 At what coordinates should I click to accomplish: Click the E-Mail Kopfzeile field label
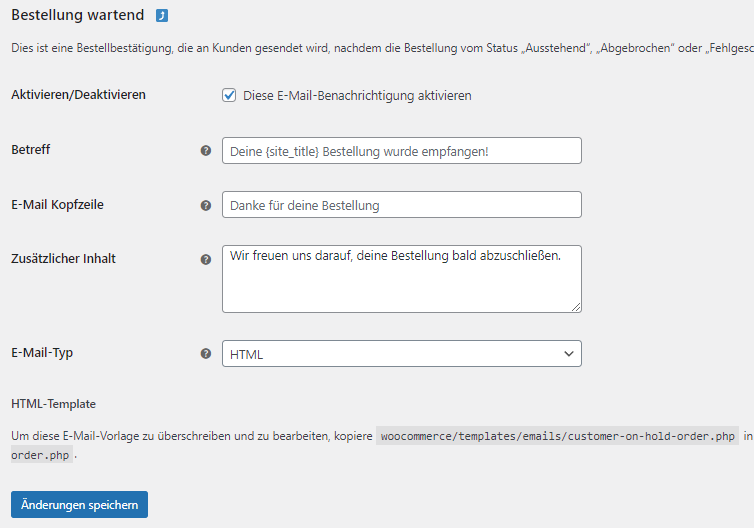tap(57, 204)
